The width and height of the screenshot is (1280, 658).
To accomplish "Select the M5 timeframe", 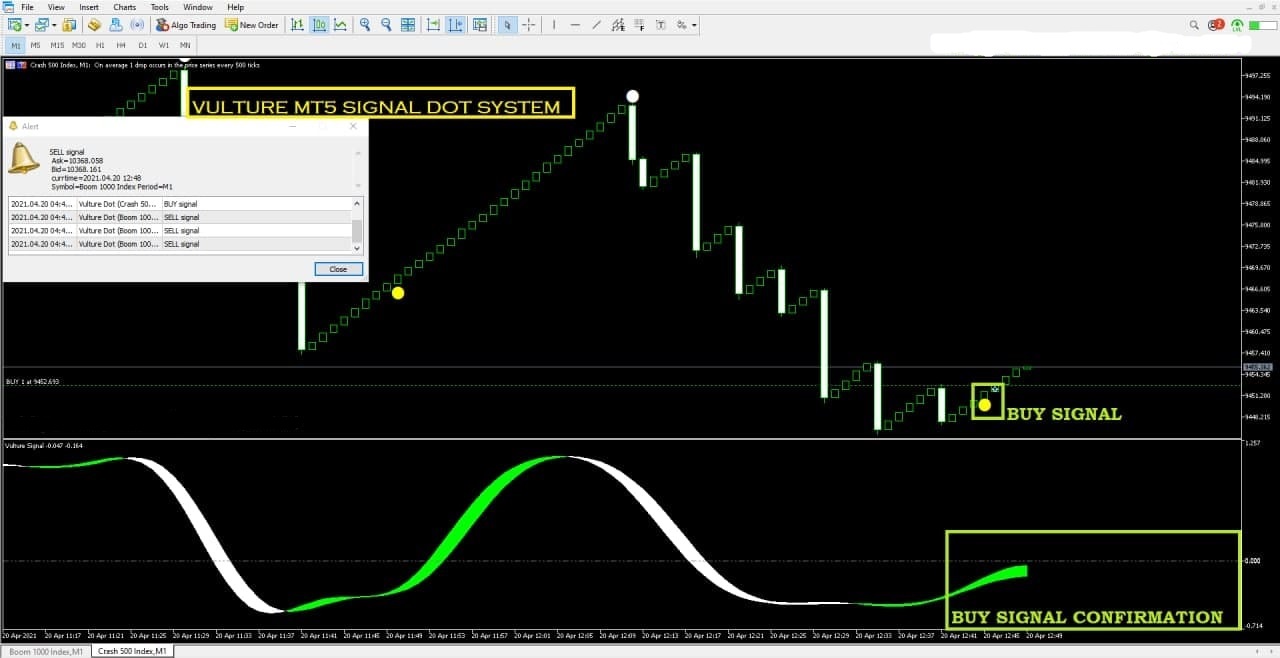I will pyautogui.click(x=36, y=45).
